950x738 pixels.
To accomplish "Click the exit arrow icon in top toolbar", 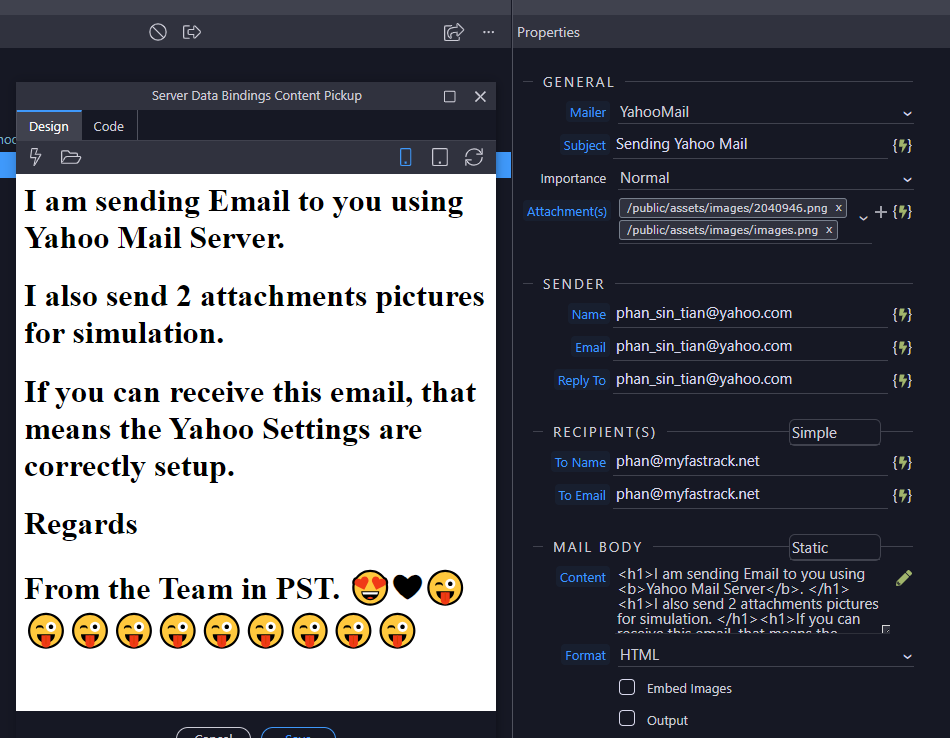I will click(192, 32).
